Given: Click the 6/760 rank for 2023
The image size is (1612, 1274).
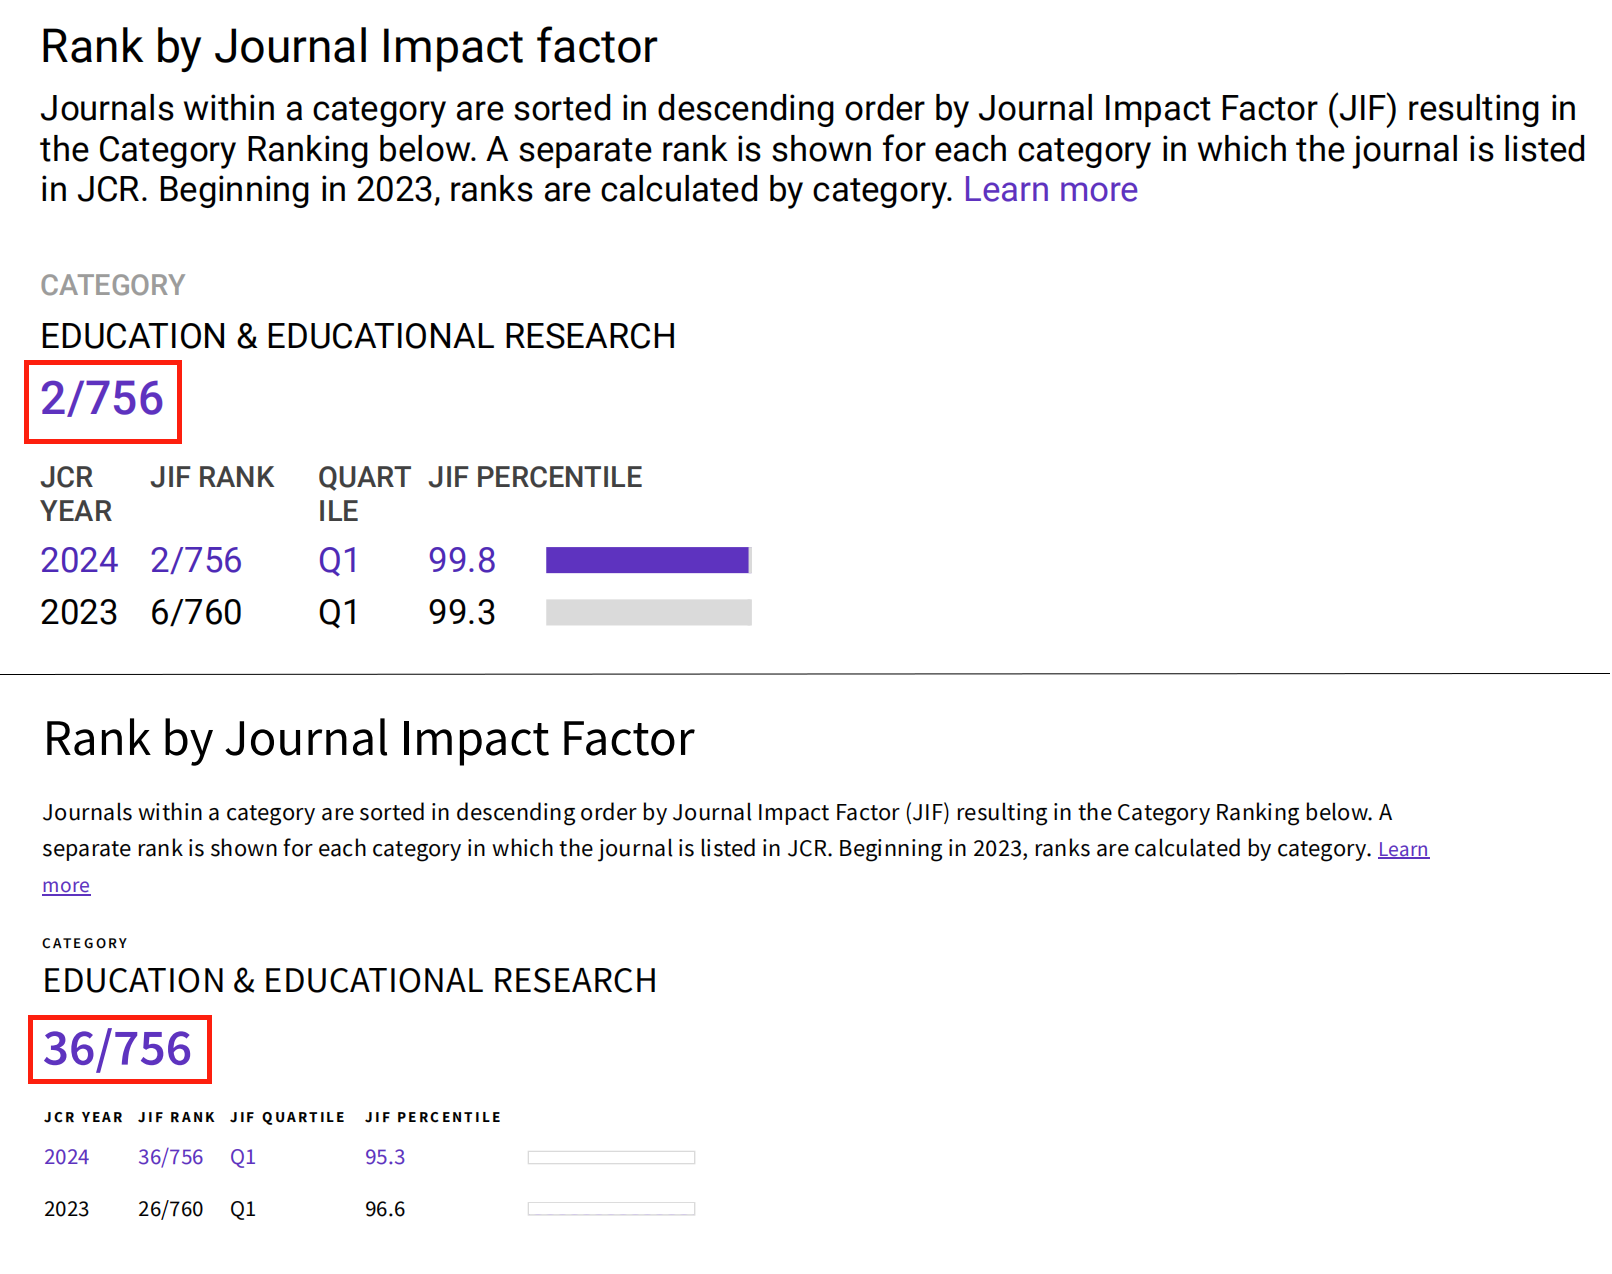Looking at the screenshot, I should 196,612.
